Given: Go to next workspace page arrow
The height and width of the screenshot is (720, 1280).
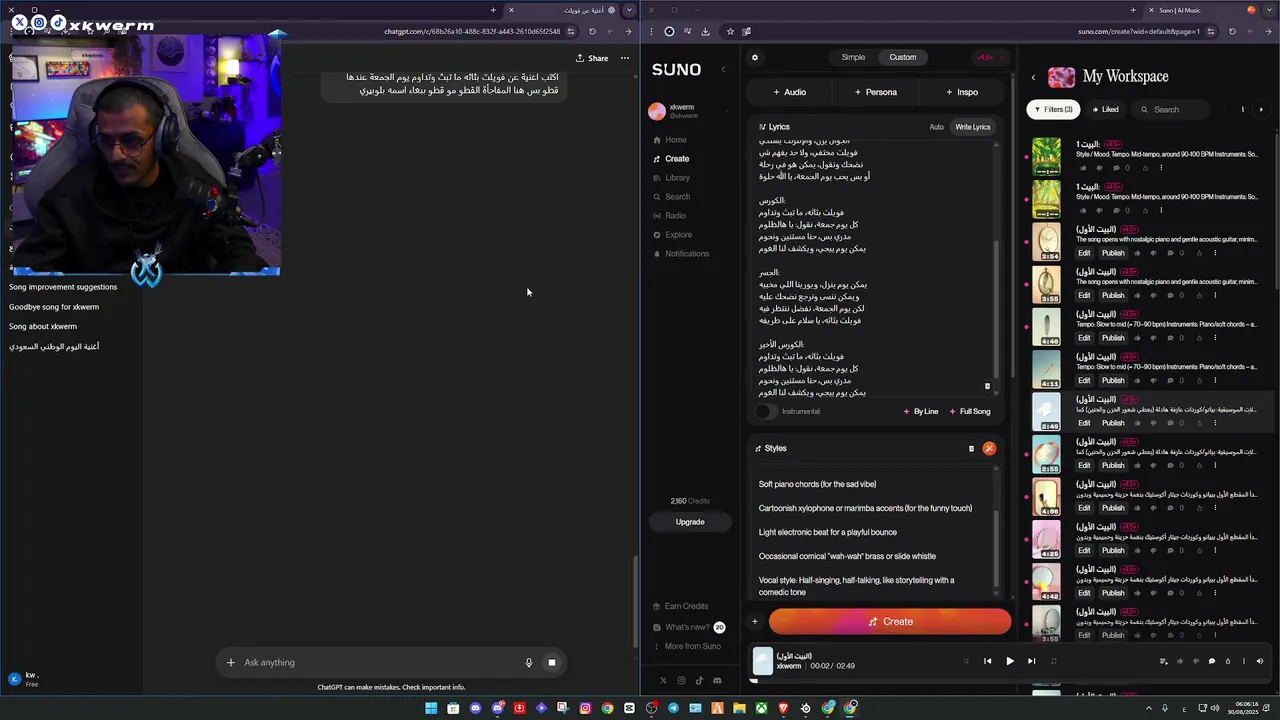Looking at the screenshot, I should point(1261,110).
